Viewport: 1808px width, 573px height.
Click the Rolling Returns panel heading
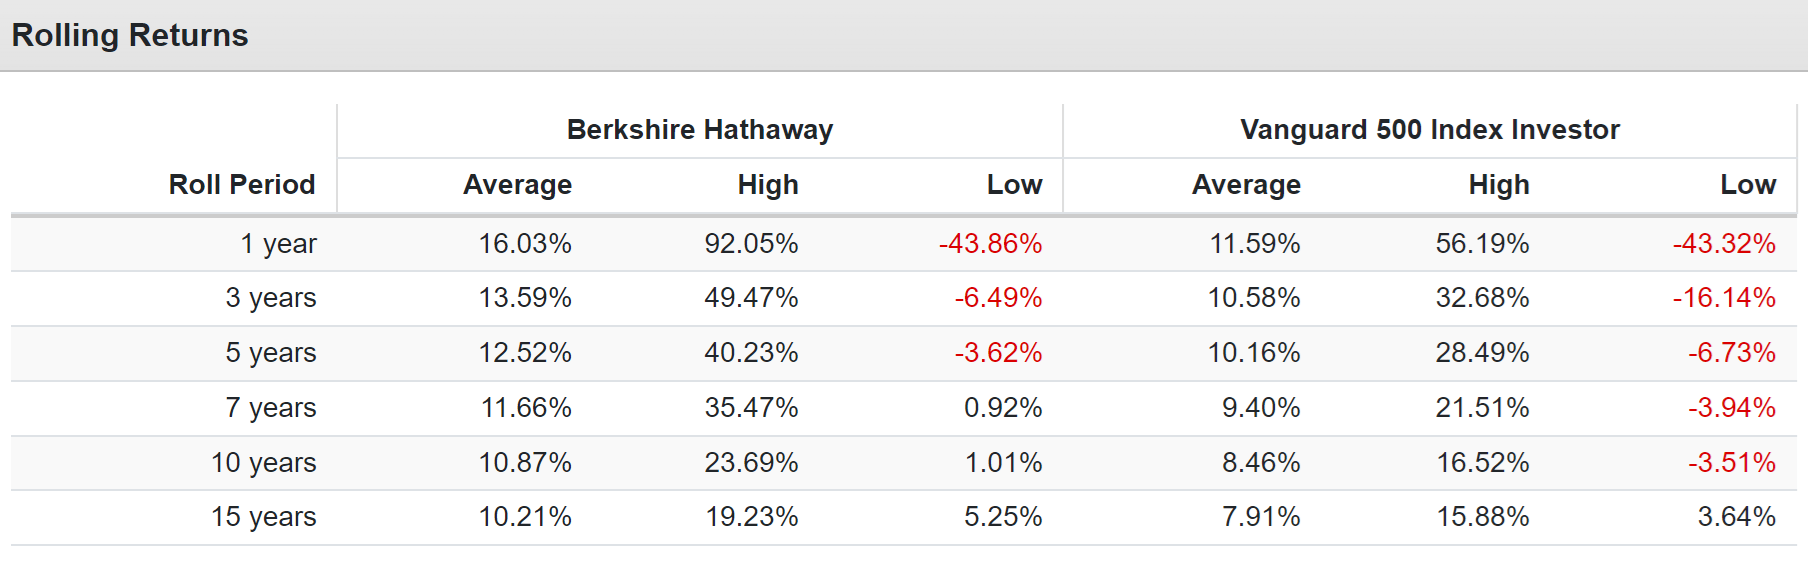[130, 36]
